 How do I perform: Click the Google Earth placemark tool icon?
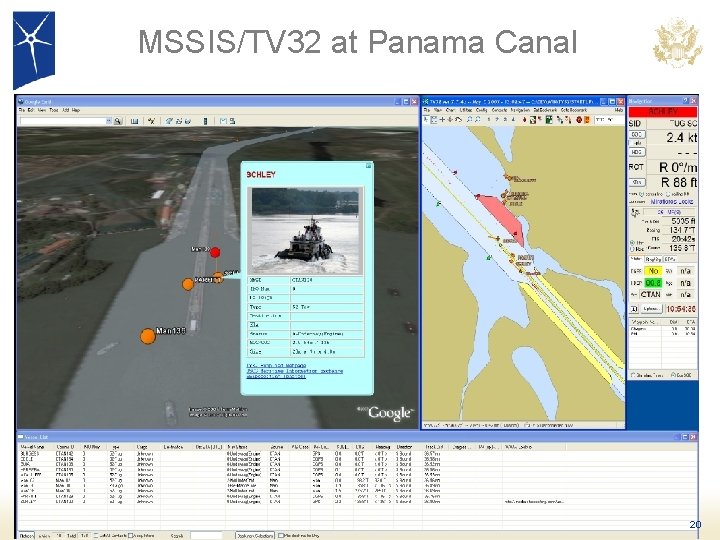coord(151,121)
